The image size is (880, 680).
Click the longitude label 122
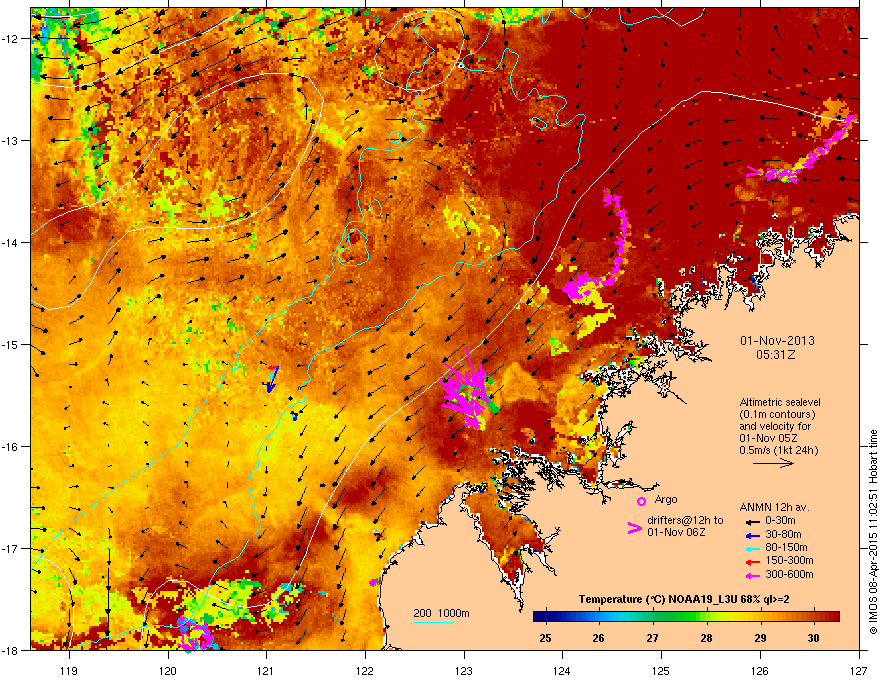[x=365, y=670]
